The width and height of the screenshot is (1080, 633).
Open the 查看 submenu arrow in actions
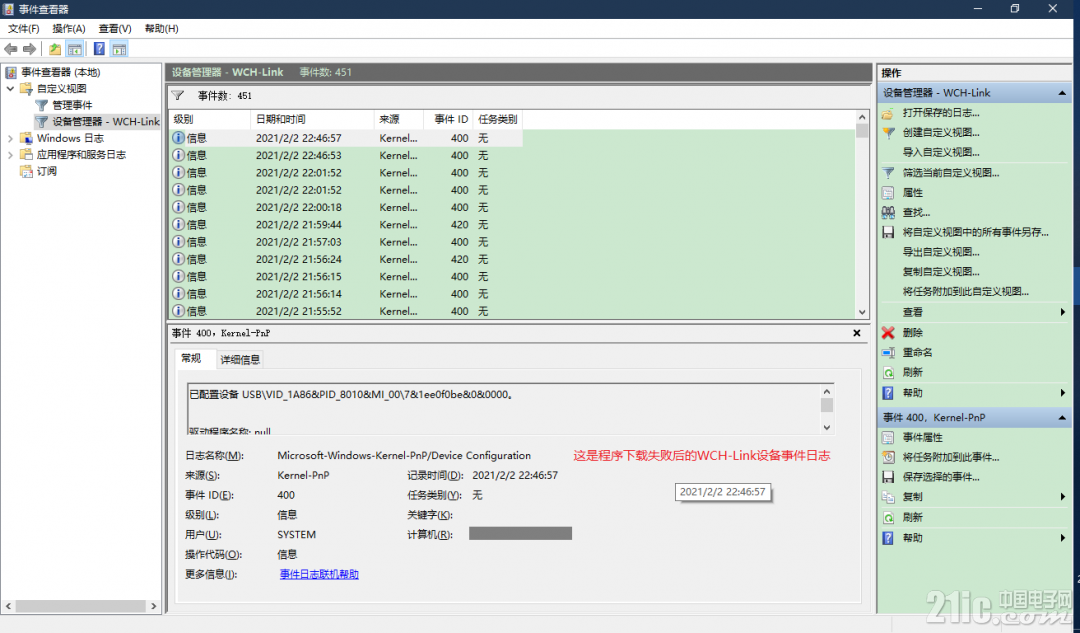tap(1063, 313)
